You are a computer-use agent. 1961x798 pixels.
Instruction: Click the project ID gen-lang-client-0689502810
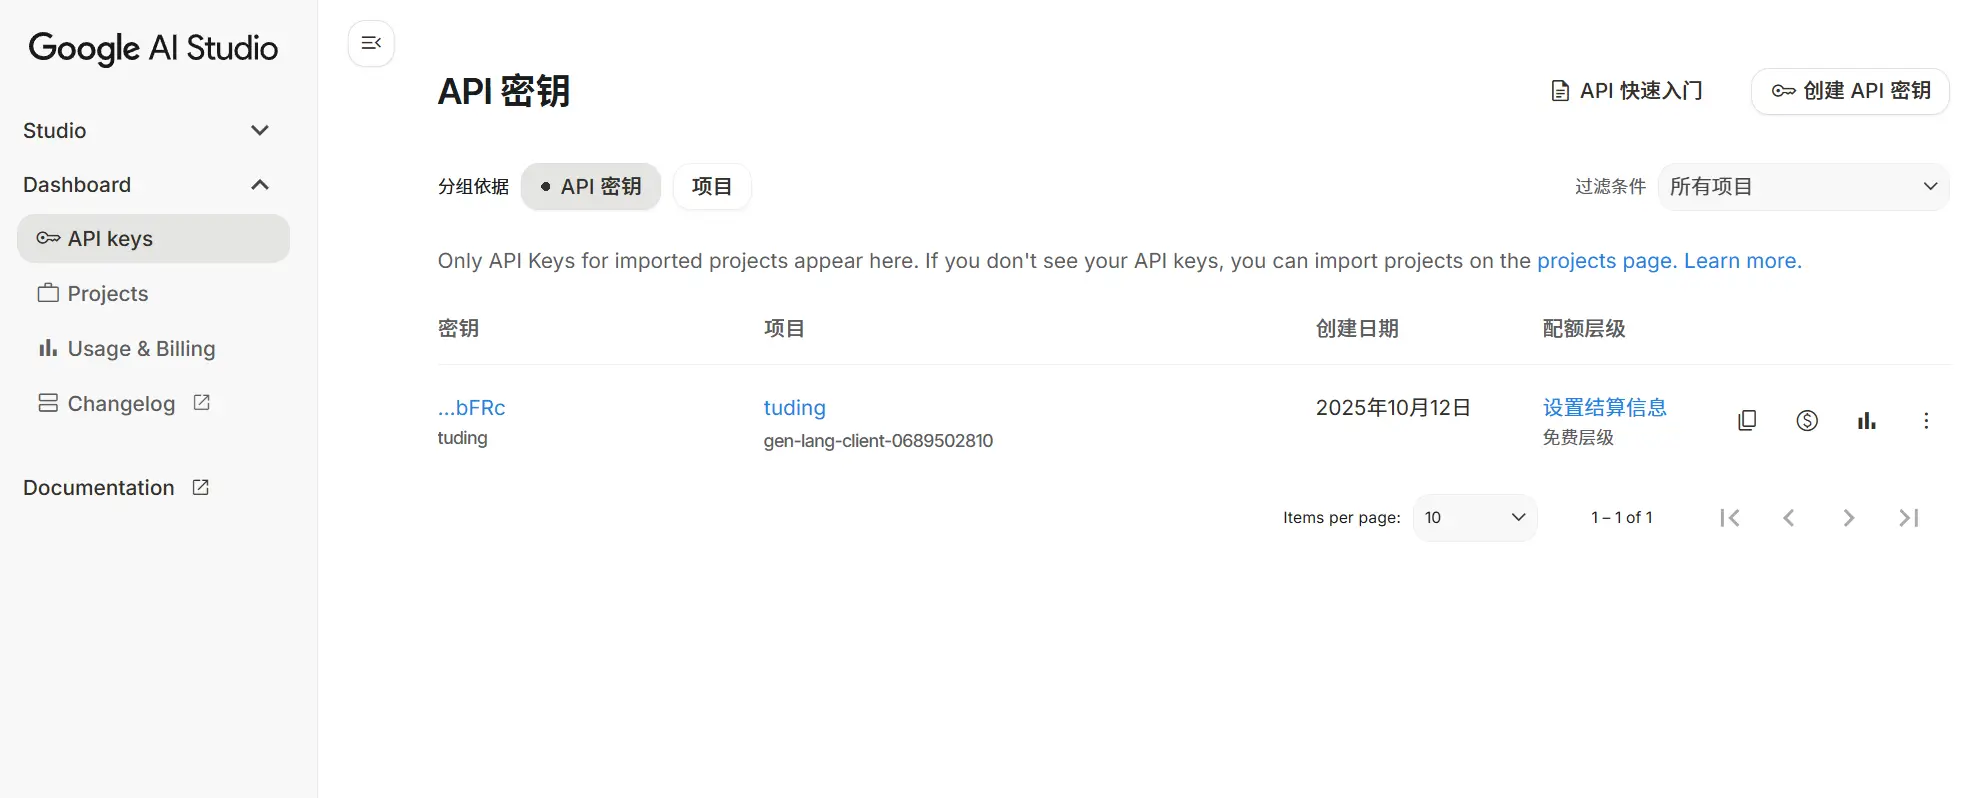(x=878, y=440)
